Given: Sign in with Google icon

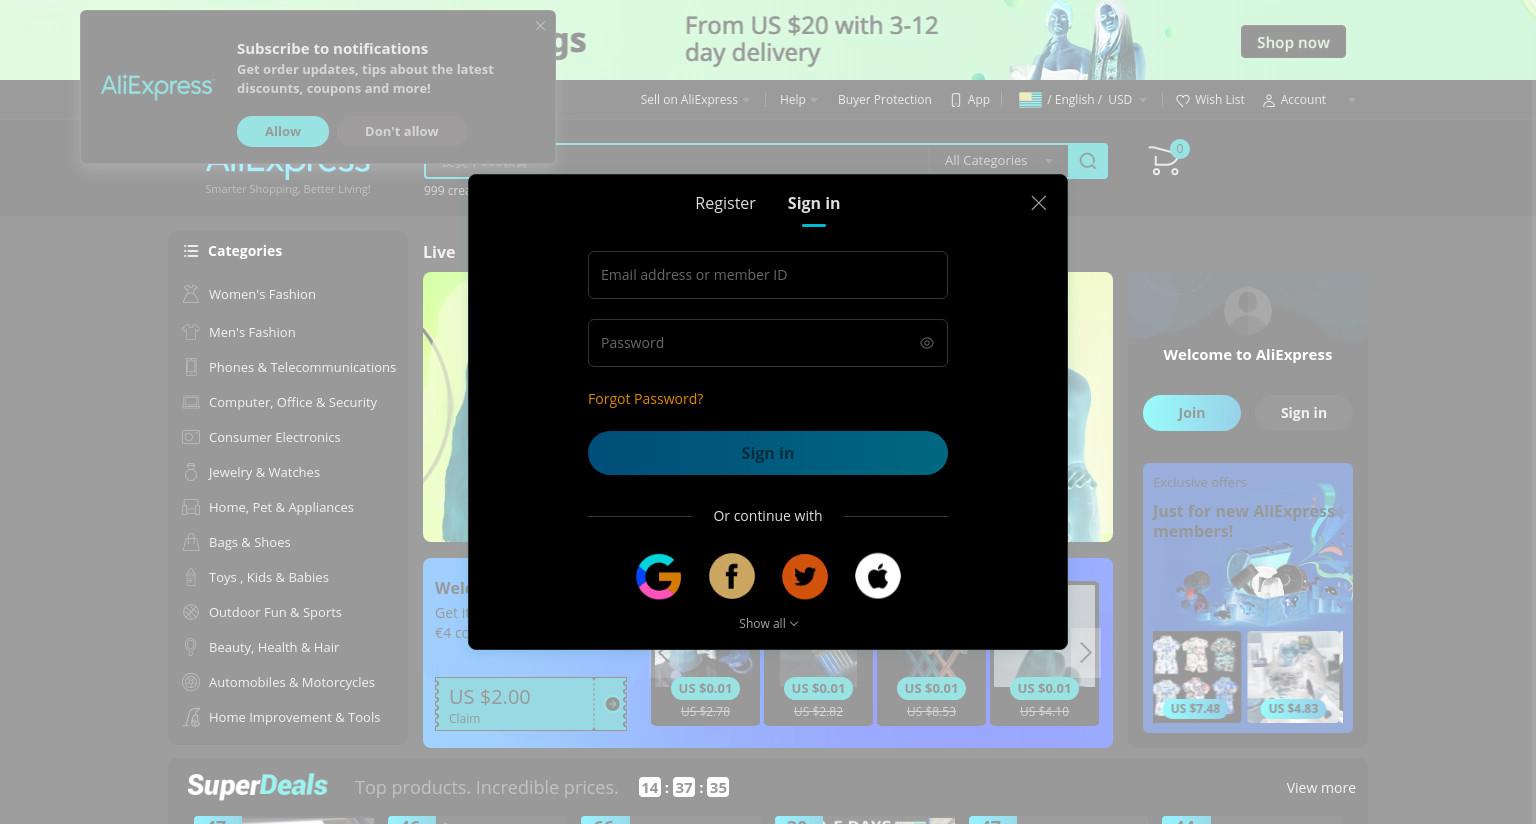Looking at the screenshot, I should pyautogui.click(x=658, y=576).
